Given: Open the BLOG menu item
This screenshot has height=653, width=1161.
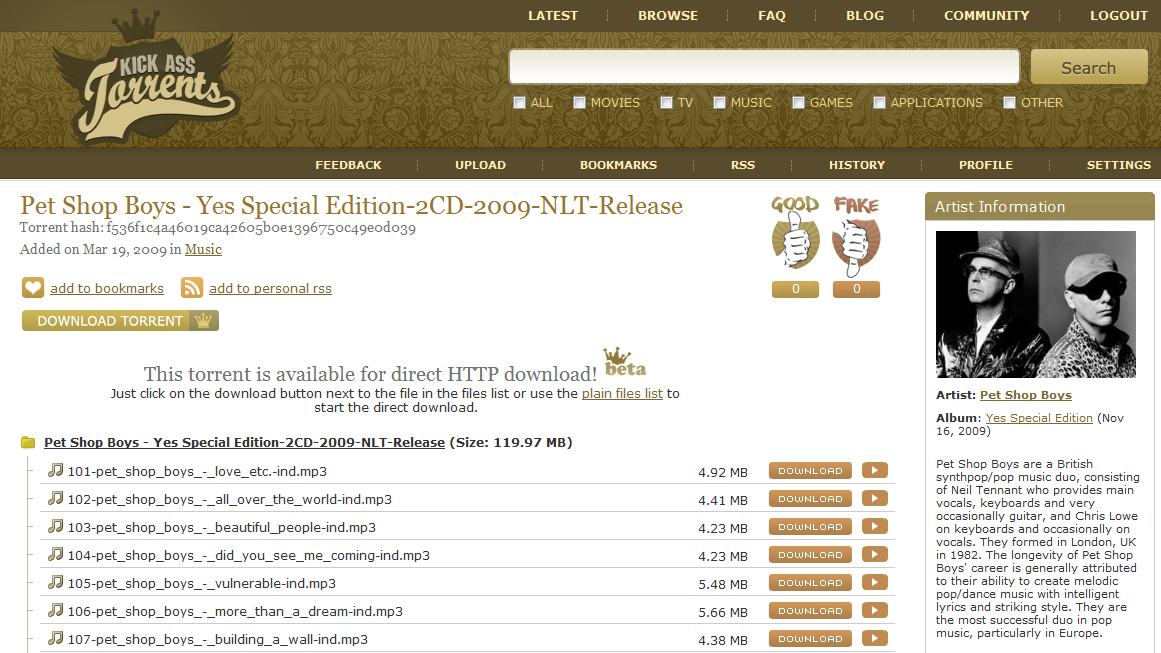Looking at the screenshot, I should tap(865, 16).
